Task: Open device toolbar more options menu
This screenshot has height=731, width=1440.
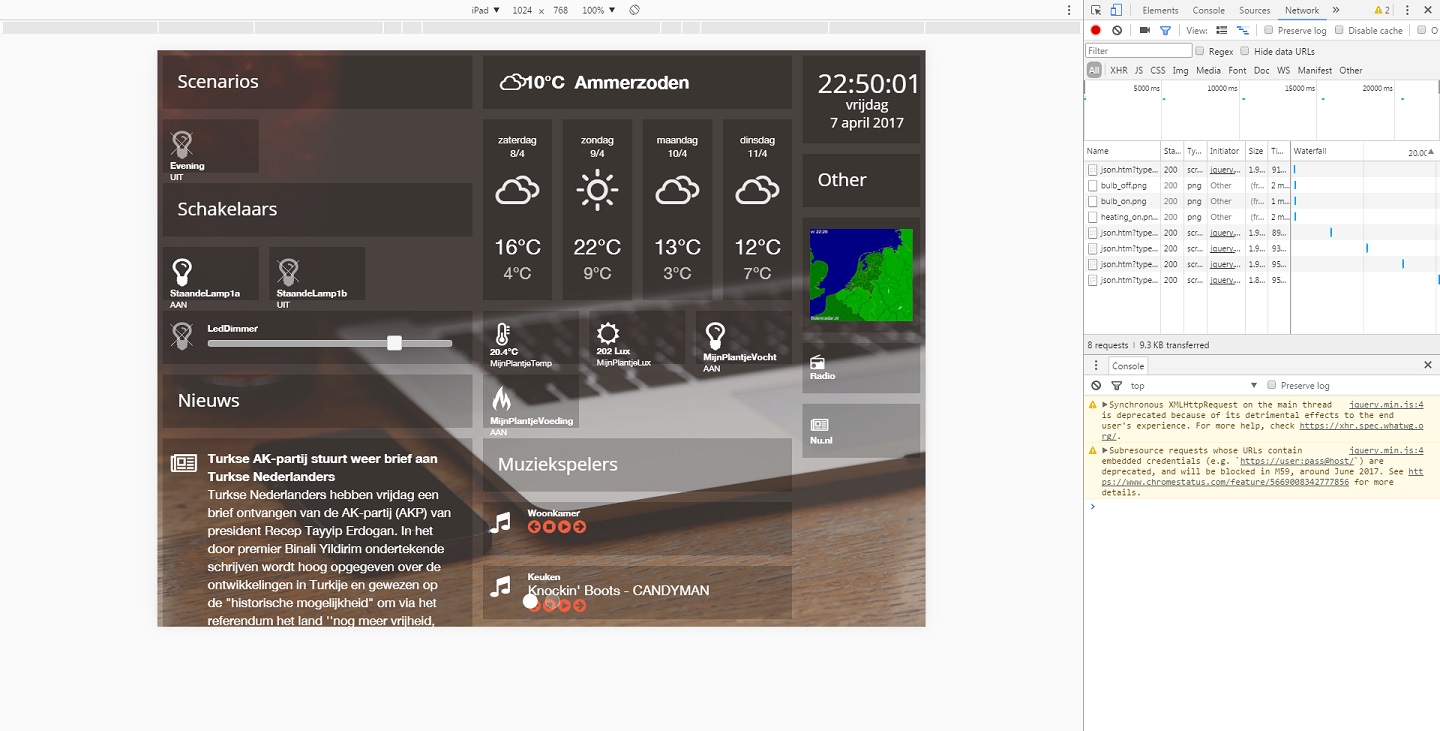Action: point(1069,10)
